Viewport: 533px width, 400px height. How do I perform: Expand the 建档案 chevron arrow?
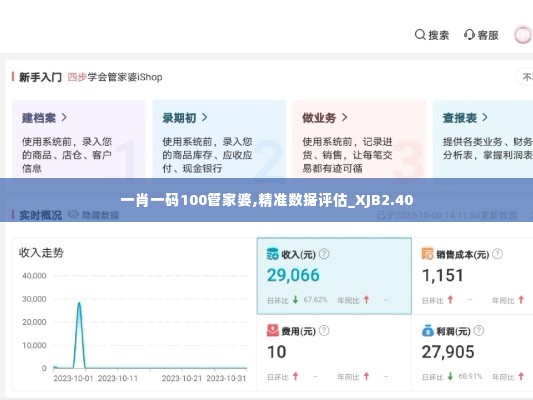(x=64, y=118)
